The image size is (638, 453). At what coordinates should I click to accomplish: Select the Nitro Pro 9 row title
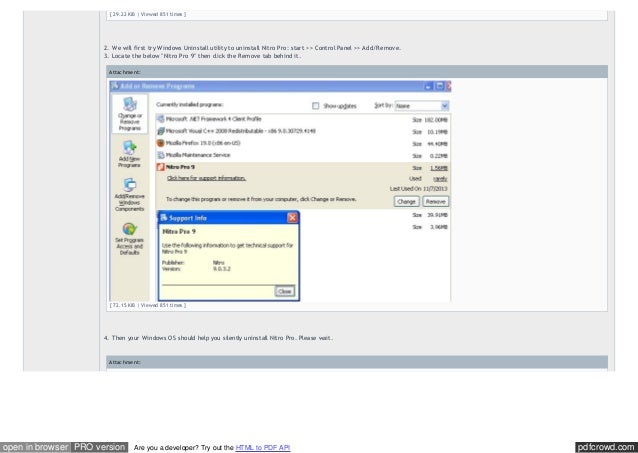(x=180, y=167)
